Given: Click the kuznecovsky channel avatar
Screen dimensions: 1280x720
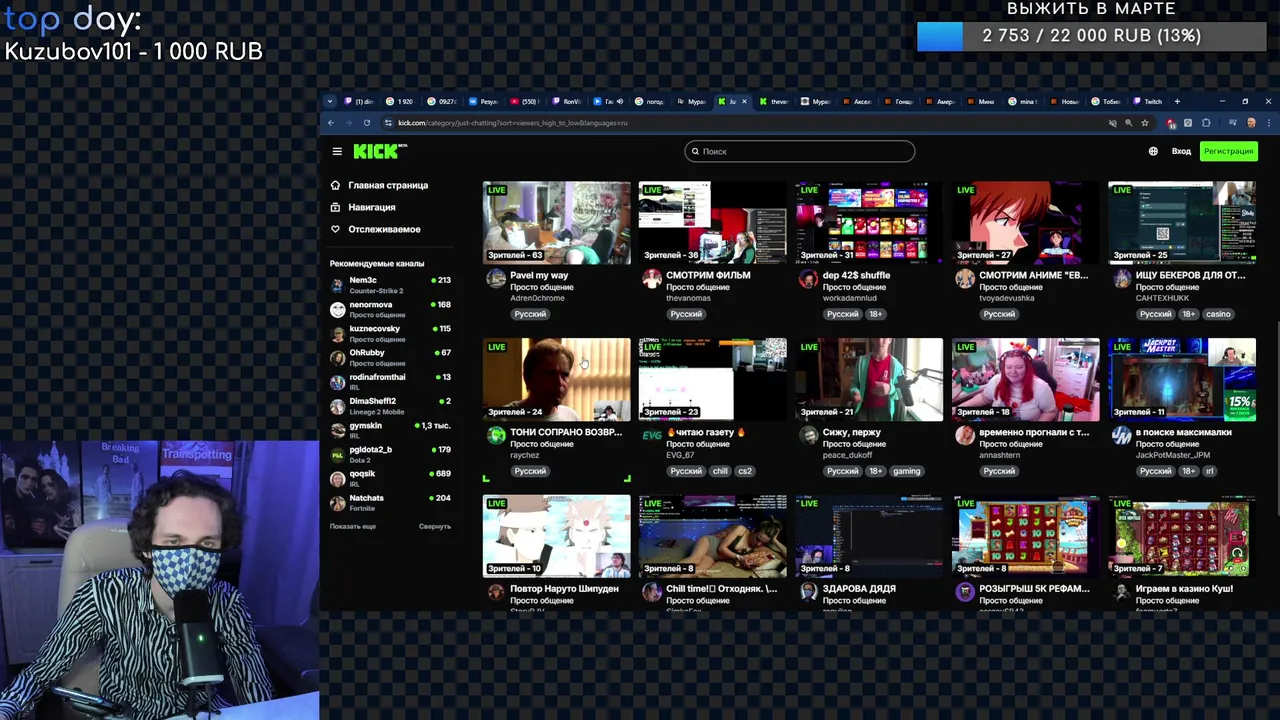Looking at the screenshot, I should pyautogui.click(x=338, y=333).
